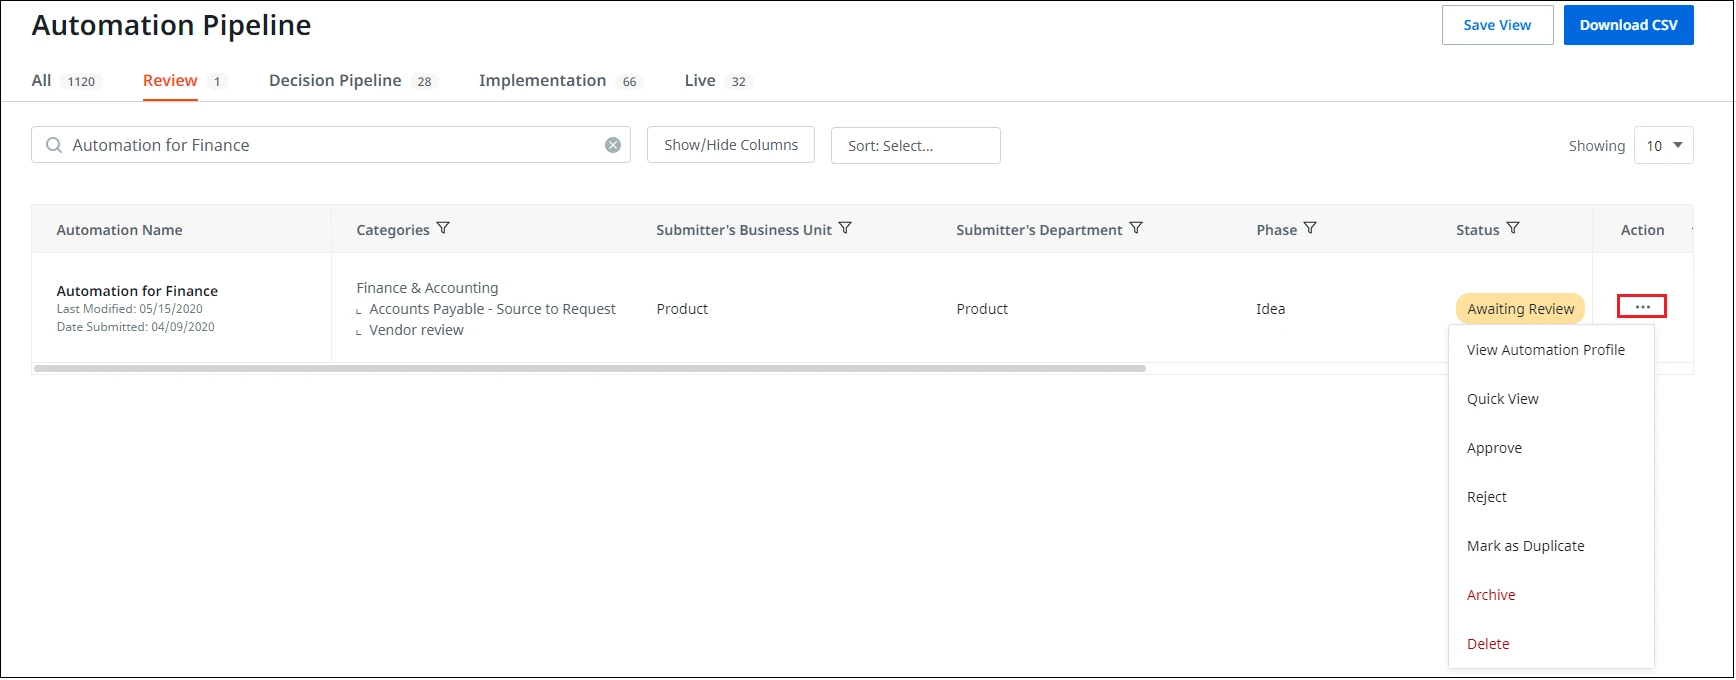Open the Status column filter icon
Viewport: 1736px width, 680px height.
pos(1513,229)
